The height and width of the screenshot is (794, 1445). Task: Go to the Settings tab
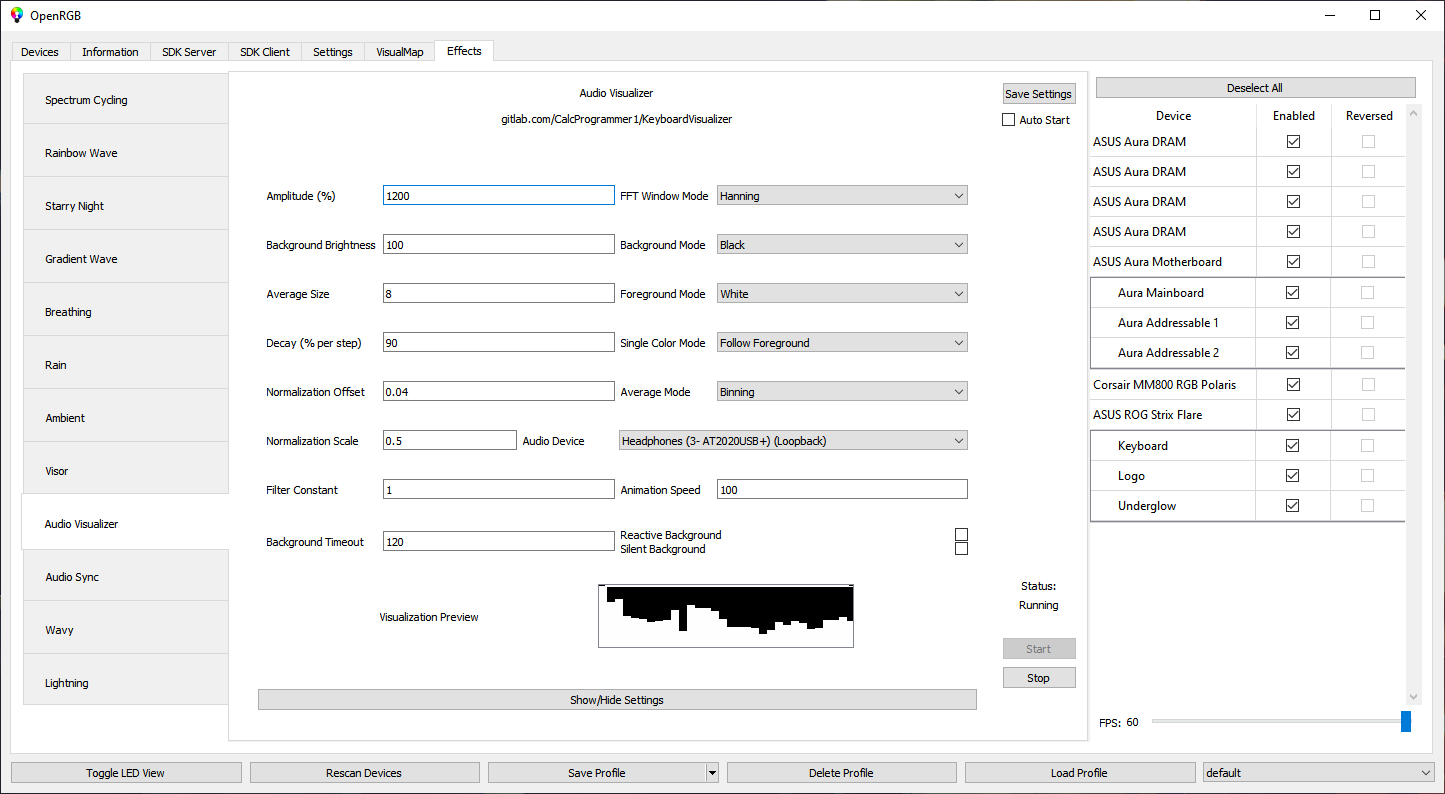pyautogui.click(x=333, y=52)
